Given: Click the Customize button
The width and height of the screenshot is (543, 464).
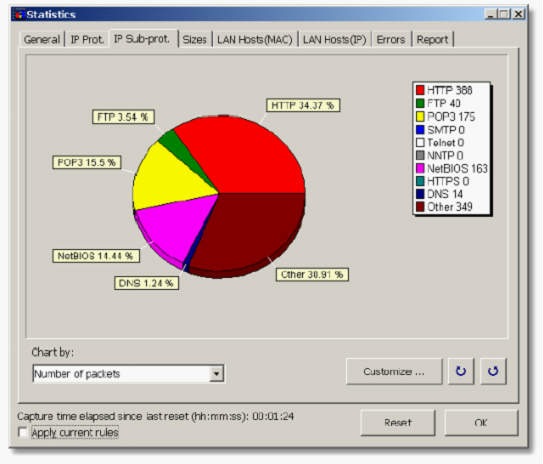Looking at the screenshot, I should coord(394,372).
